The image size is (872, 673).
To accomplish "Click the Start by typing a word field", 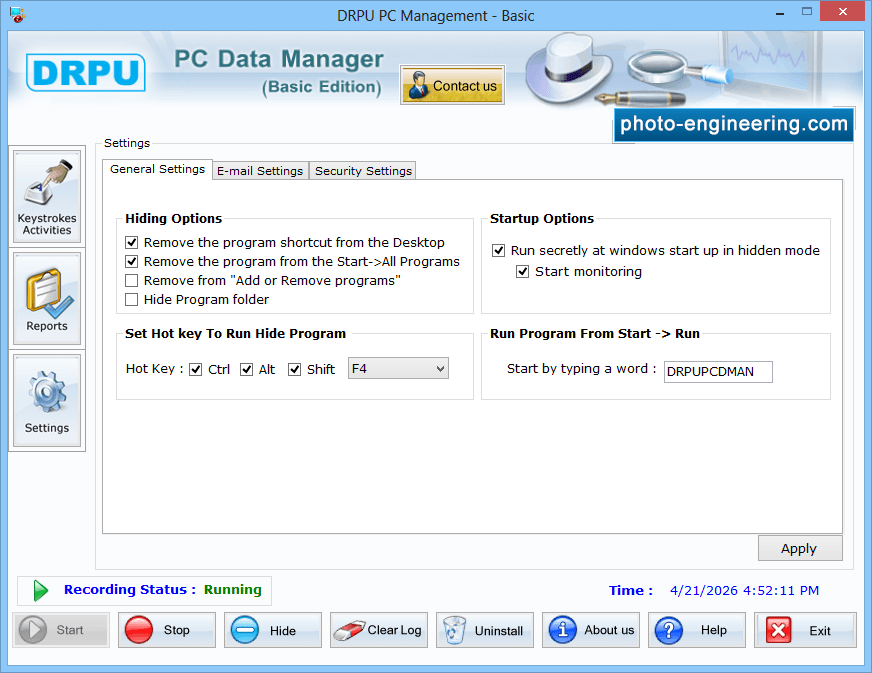I will tap(718, 372).
